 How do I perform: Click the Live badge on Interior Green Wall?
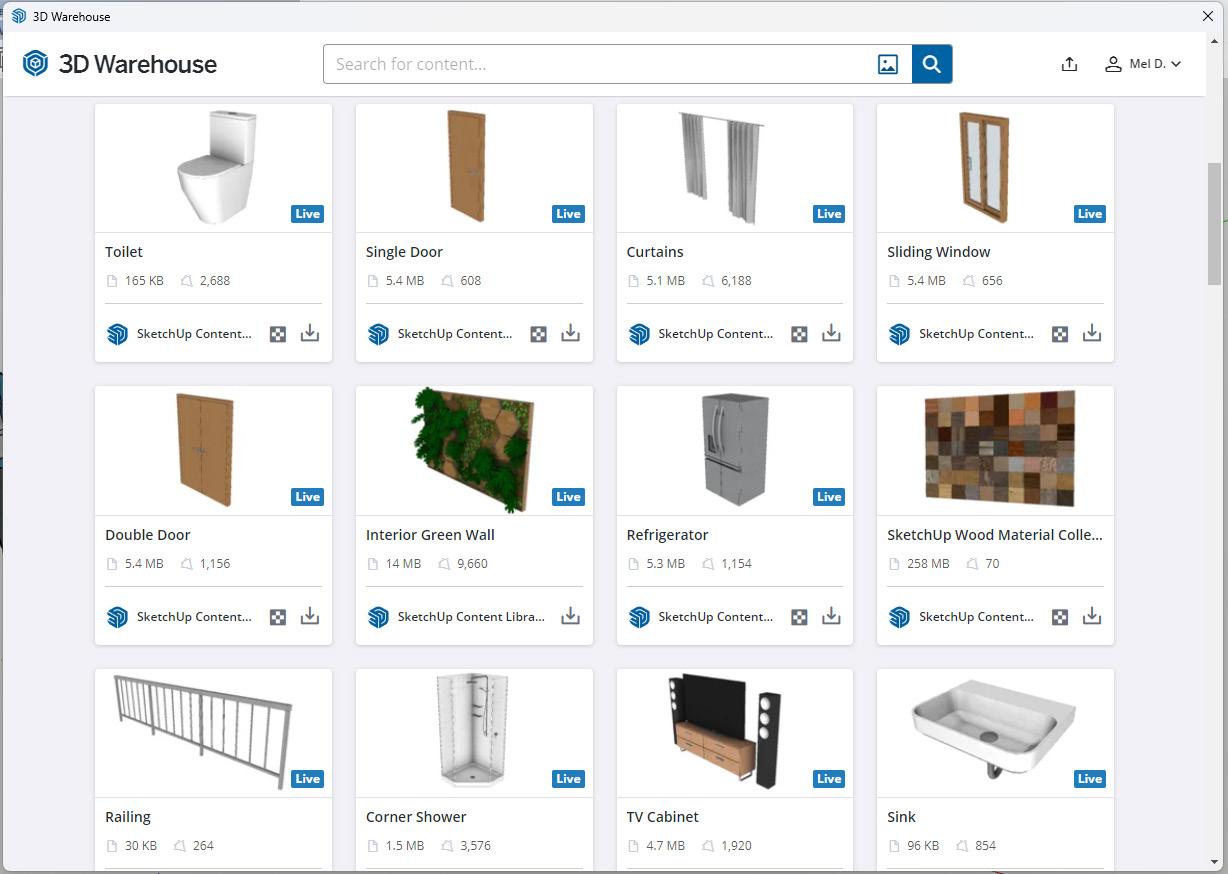pyautogui.click(x=568, y=496)
